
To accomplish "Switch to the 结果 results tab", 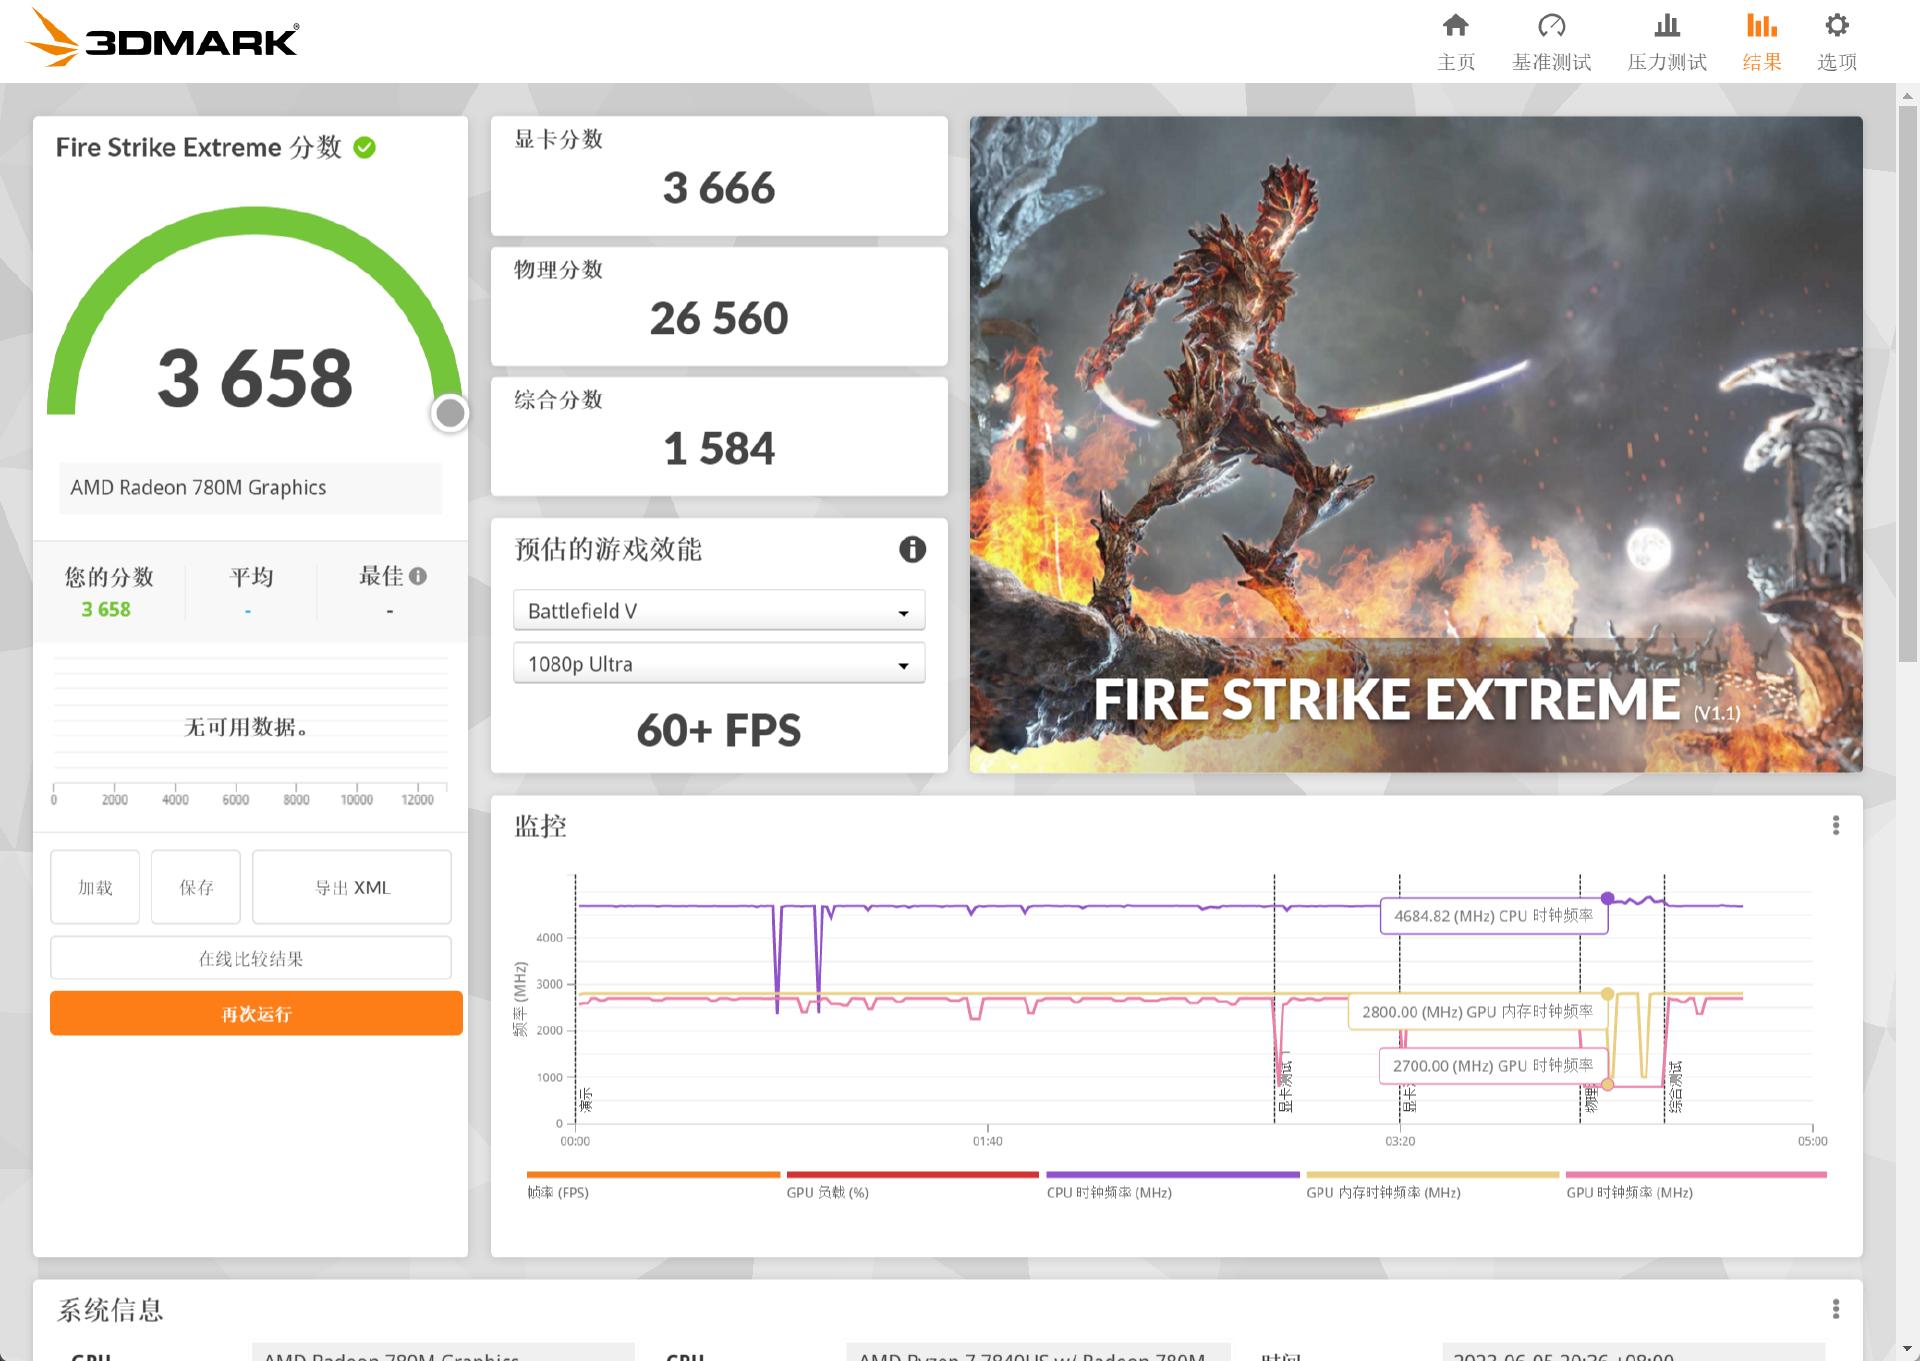I will point(1761,40).
